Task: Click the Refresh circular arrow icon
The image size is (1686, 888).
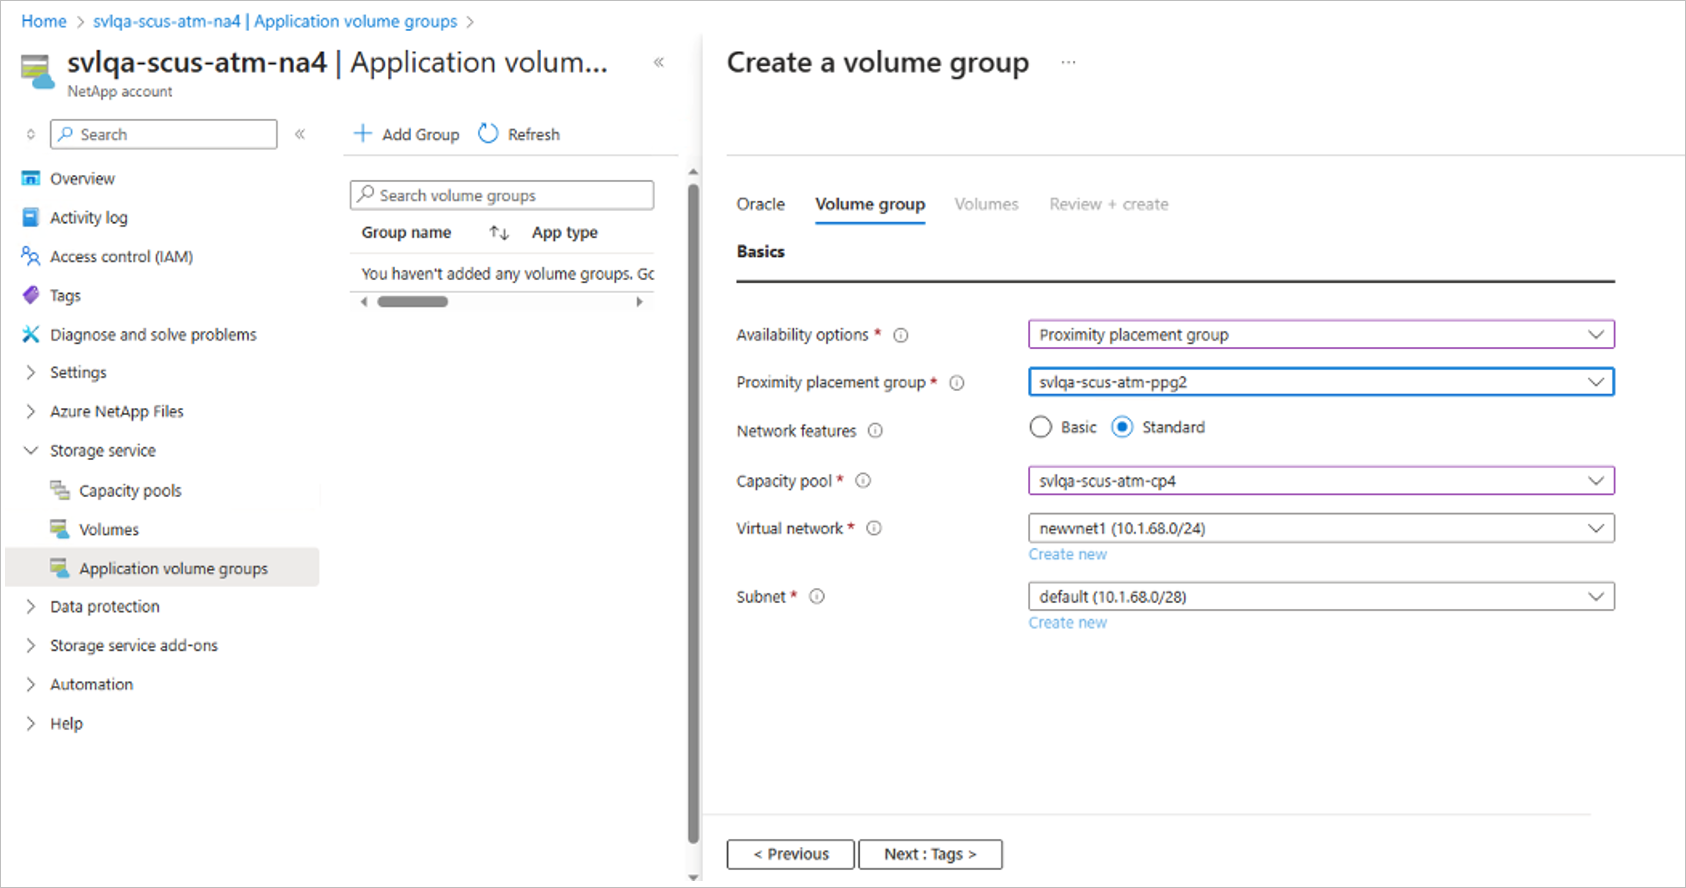Action: tap(488, 133)
